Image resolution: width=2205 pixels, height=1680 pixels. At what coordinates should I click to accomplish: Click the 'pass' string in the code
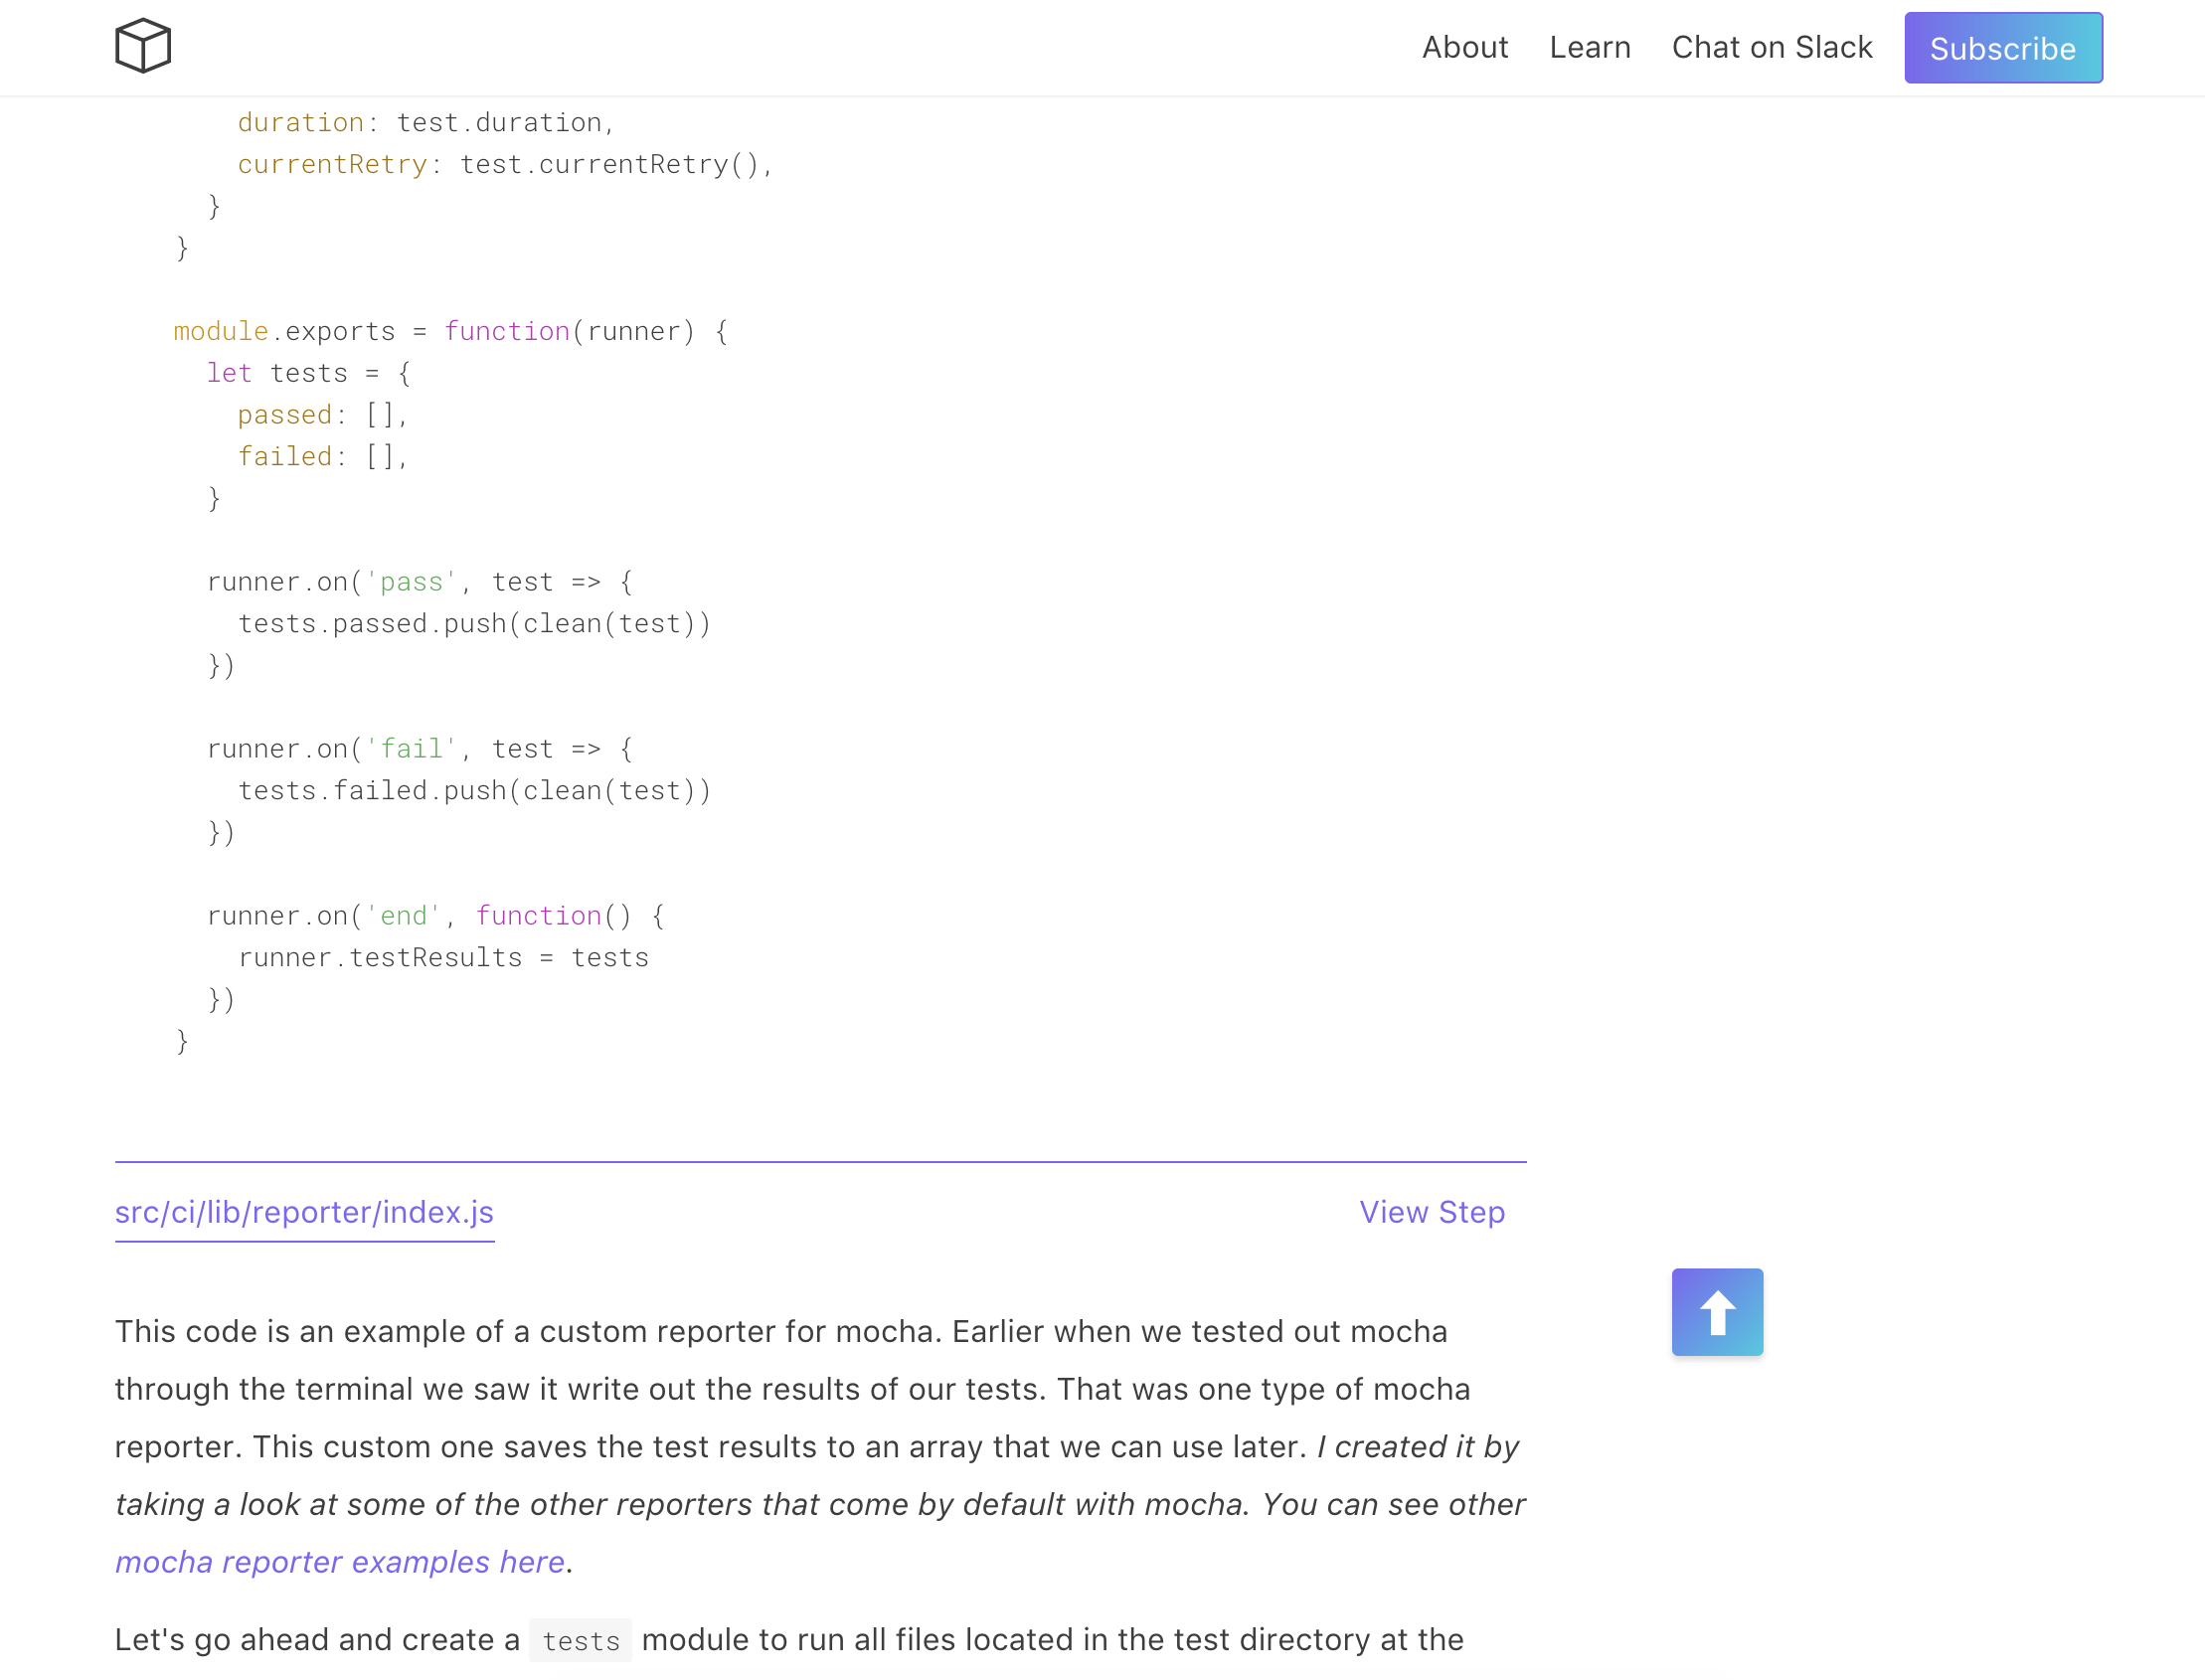click(411, 582)
